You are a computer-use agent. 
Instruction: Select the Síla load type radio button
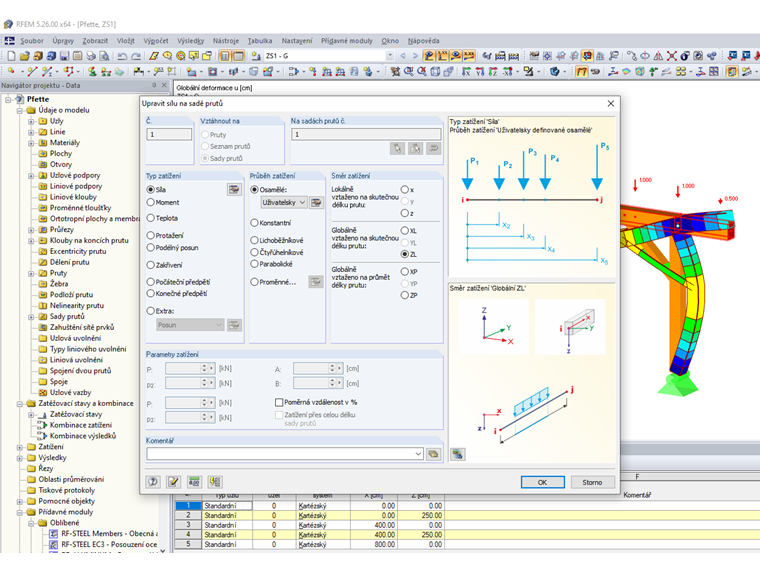(150, 190)
